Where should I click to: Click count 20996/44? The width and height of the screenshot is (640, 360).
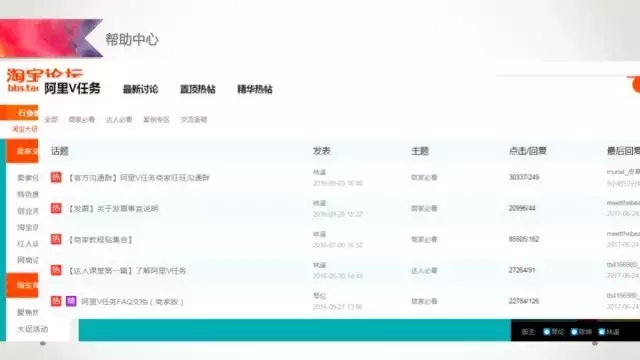(522, 208)
